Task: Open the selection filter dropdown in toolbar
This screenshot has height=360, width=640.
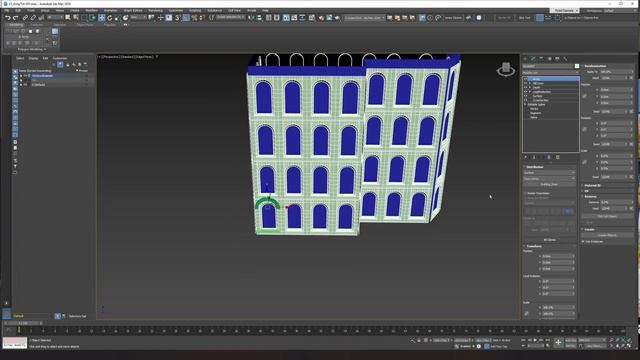Action: click(55, 18)
